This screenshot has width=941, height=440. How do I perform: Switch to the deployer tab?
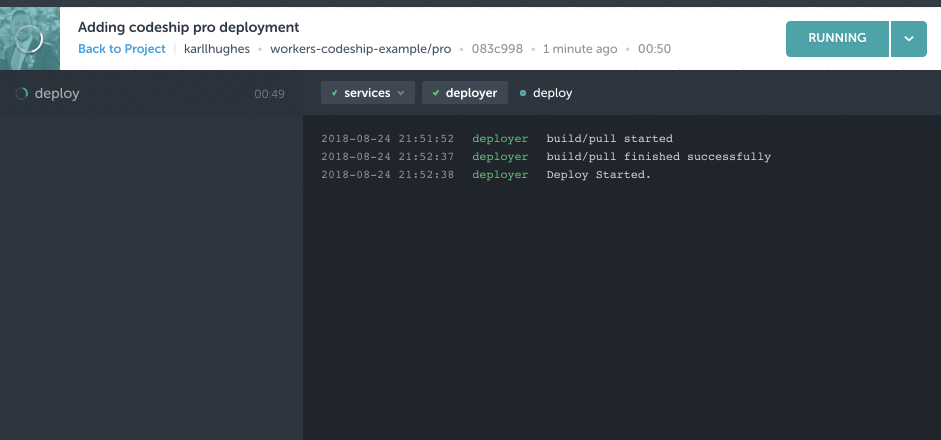click(x=464, y=93)
